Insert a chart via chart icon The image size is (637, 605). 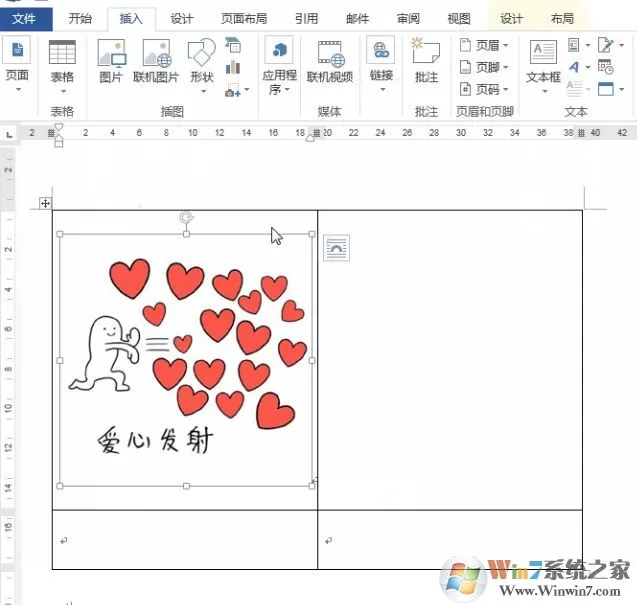coord(233,67)
